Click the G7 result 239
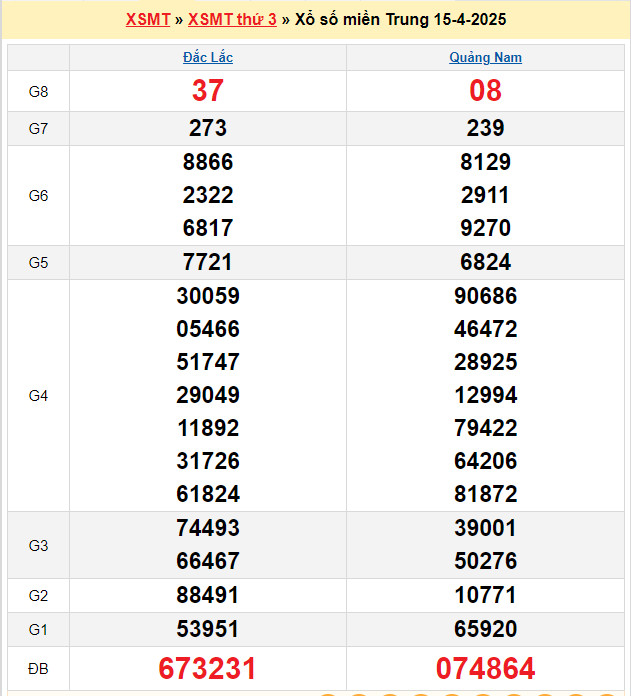631x696 pixels. coord(485,128)
